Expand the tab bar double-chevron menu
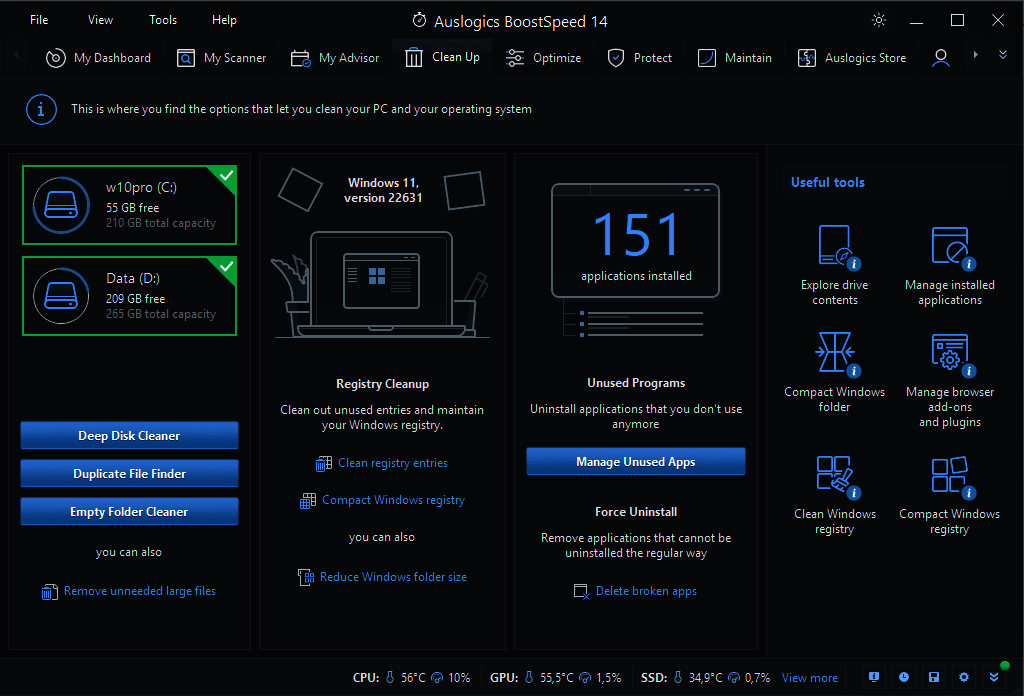Screen dimensions: 1024x696 coord(1003,56)
